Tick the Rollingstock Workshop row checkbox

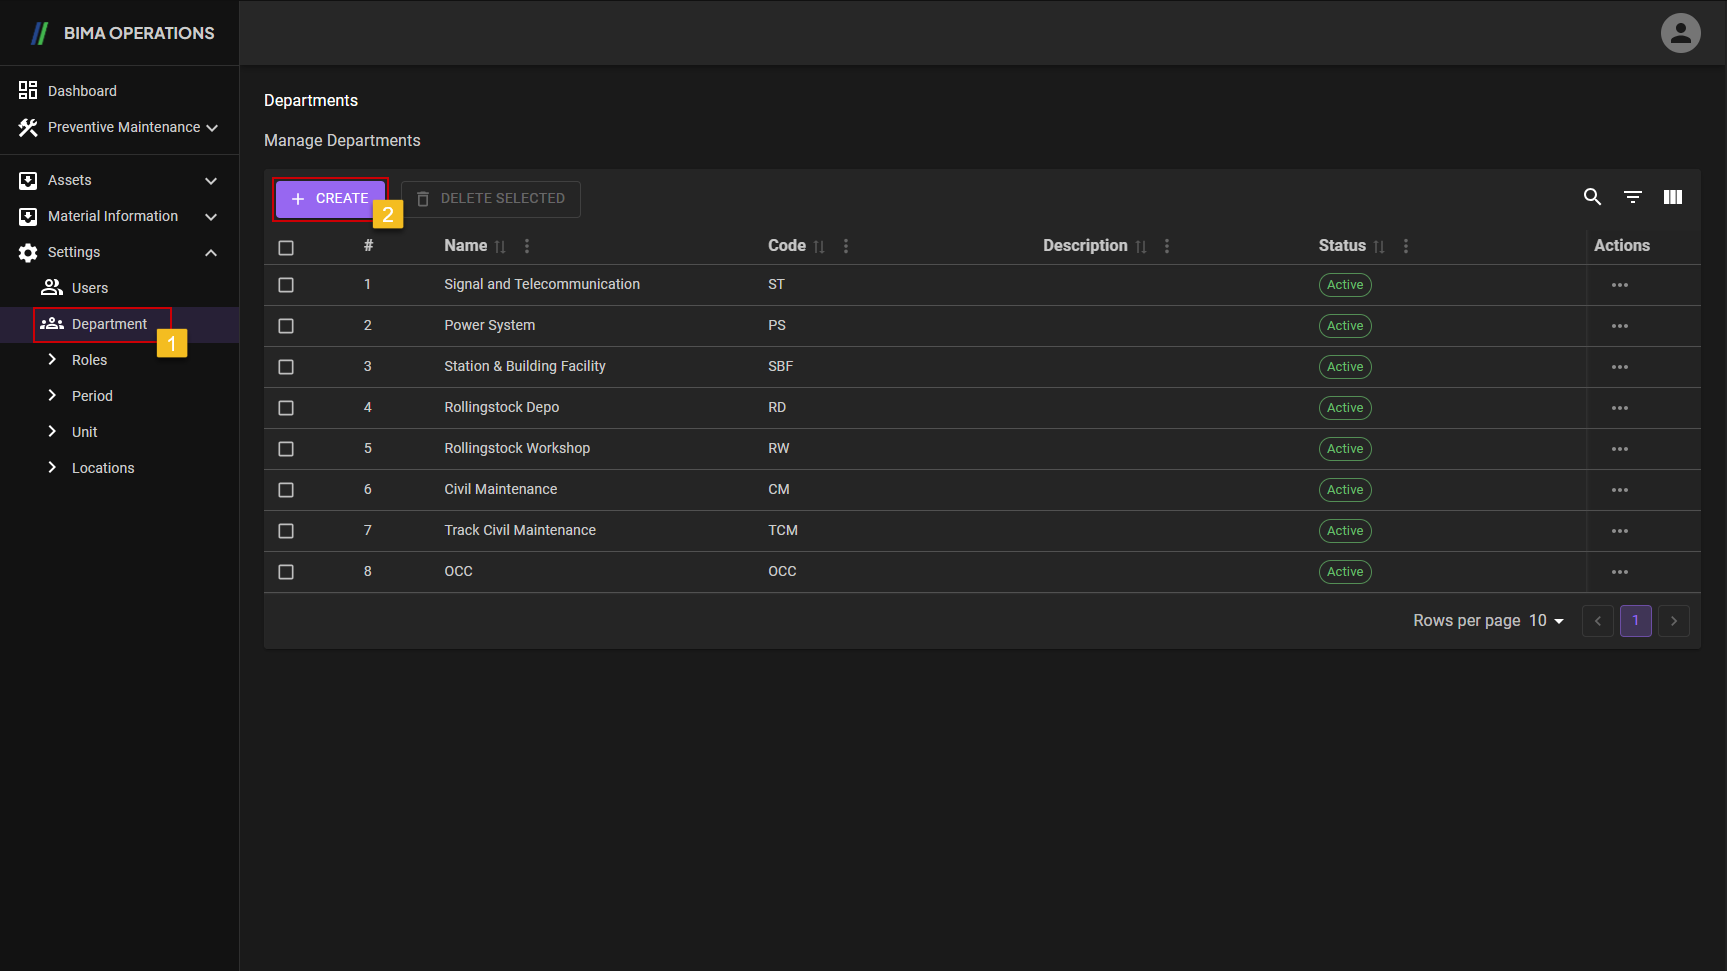286,449
